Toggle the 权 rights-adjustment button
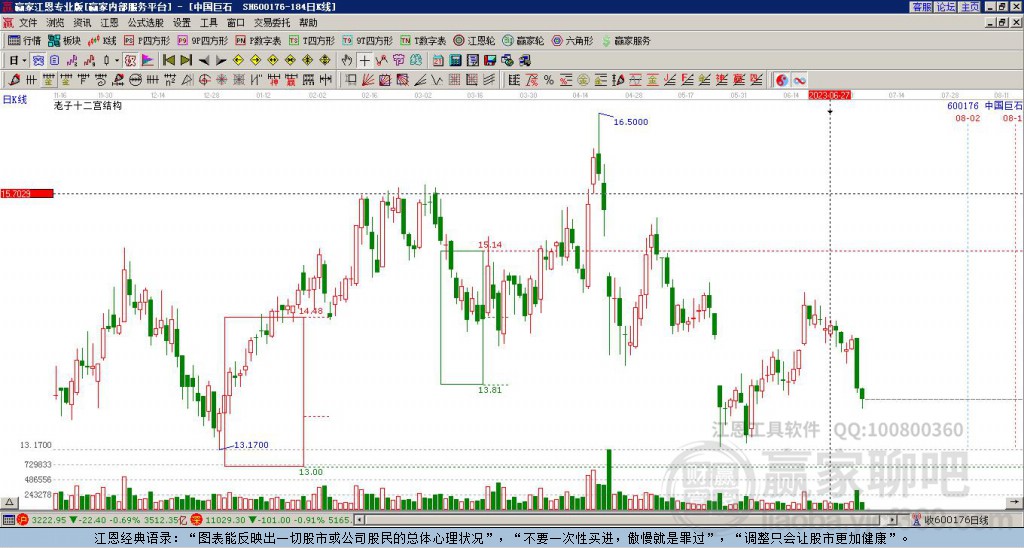The width and height of the screenshot is (1024, 548). [x=130, y=61]
